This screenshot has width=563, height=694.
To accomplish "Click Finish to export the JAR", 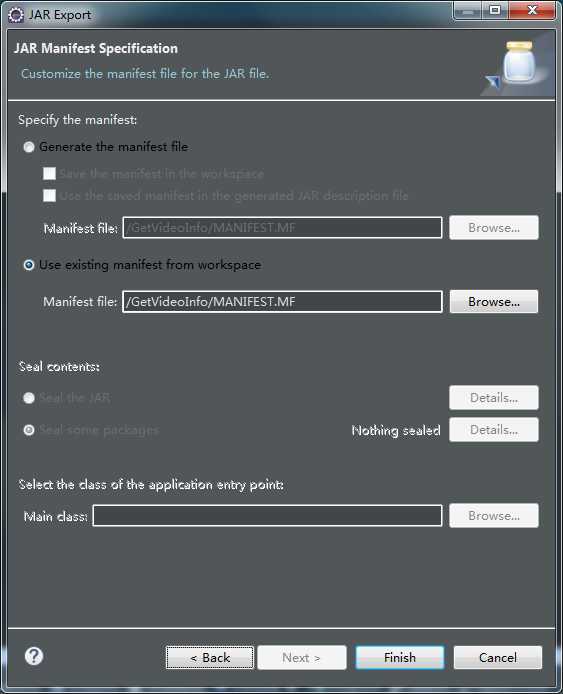I will click(400, 657).
